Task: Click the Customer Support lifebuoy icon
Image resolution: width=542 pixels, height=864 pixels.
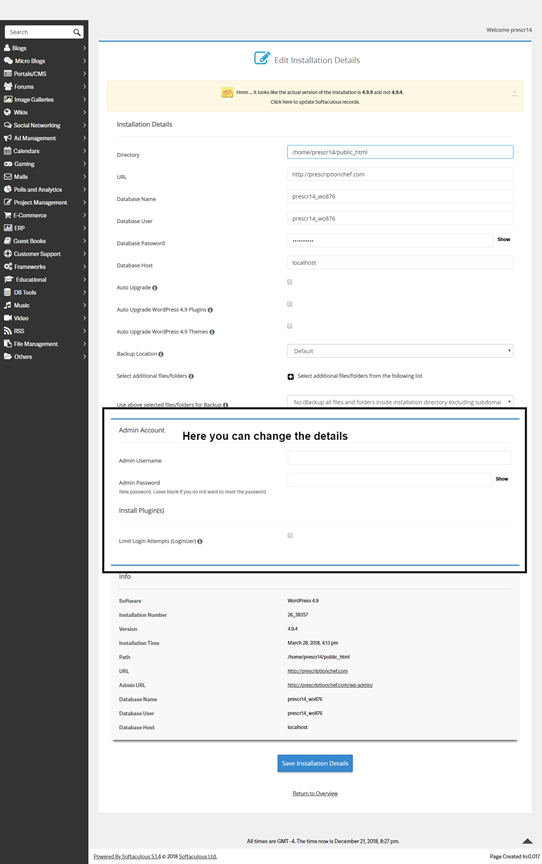Action: click(x=8, y=253)
